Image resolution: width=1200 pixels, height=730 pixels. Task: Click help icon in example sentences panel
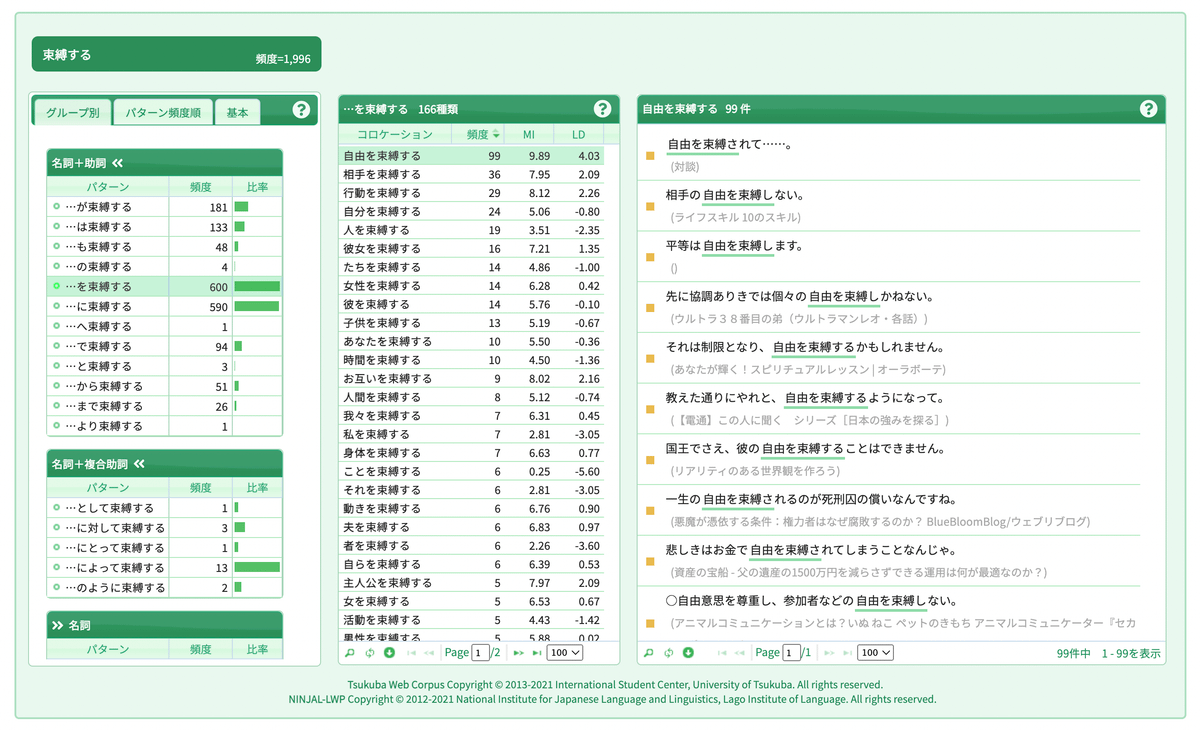1148,109
